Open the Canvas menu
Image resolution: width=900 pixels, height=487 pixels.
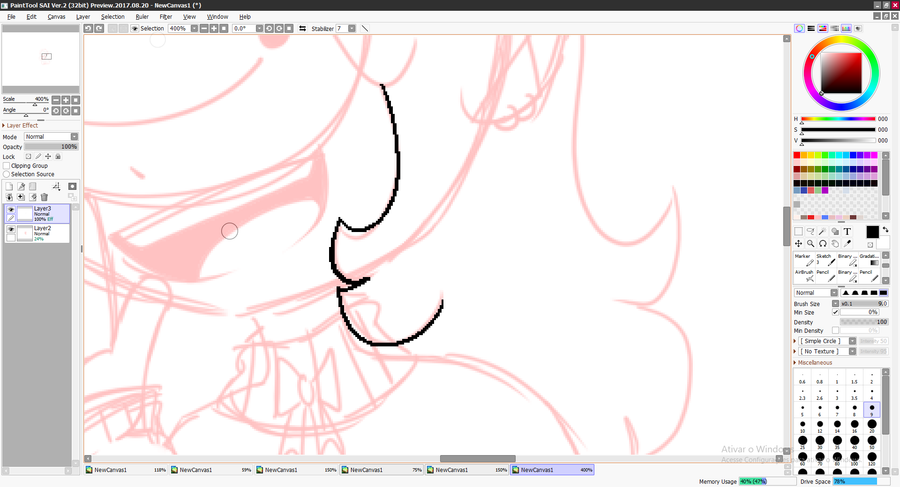point(56,17)
